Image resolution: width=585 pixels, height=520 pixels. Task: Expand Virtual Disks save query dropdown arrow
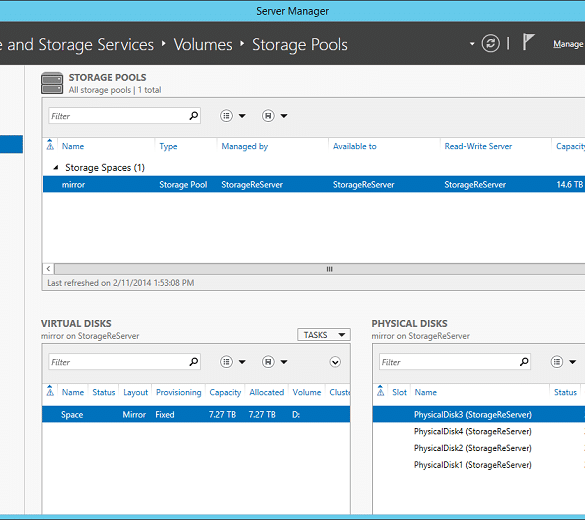click(x=284, y=362)
